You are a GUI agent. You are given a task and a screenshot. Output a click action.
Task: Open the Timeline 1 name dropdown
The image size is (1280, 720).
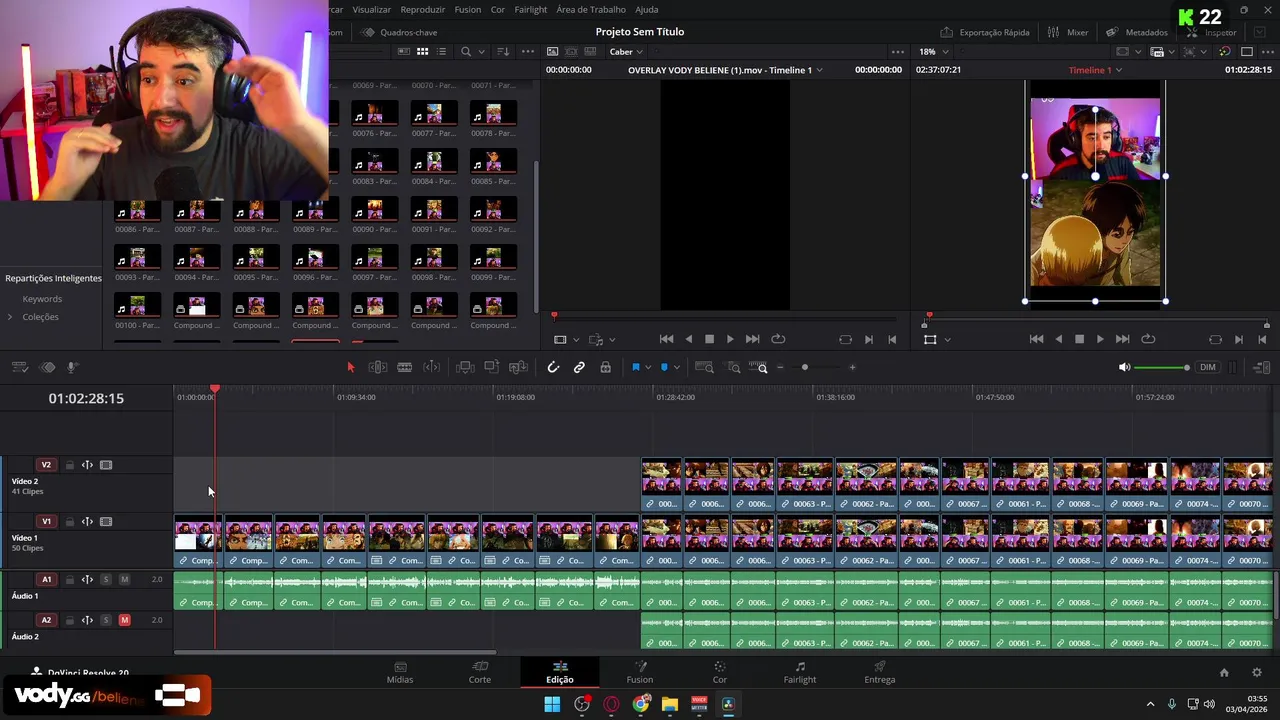[1095, 70]
